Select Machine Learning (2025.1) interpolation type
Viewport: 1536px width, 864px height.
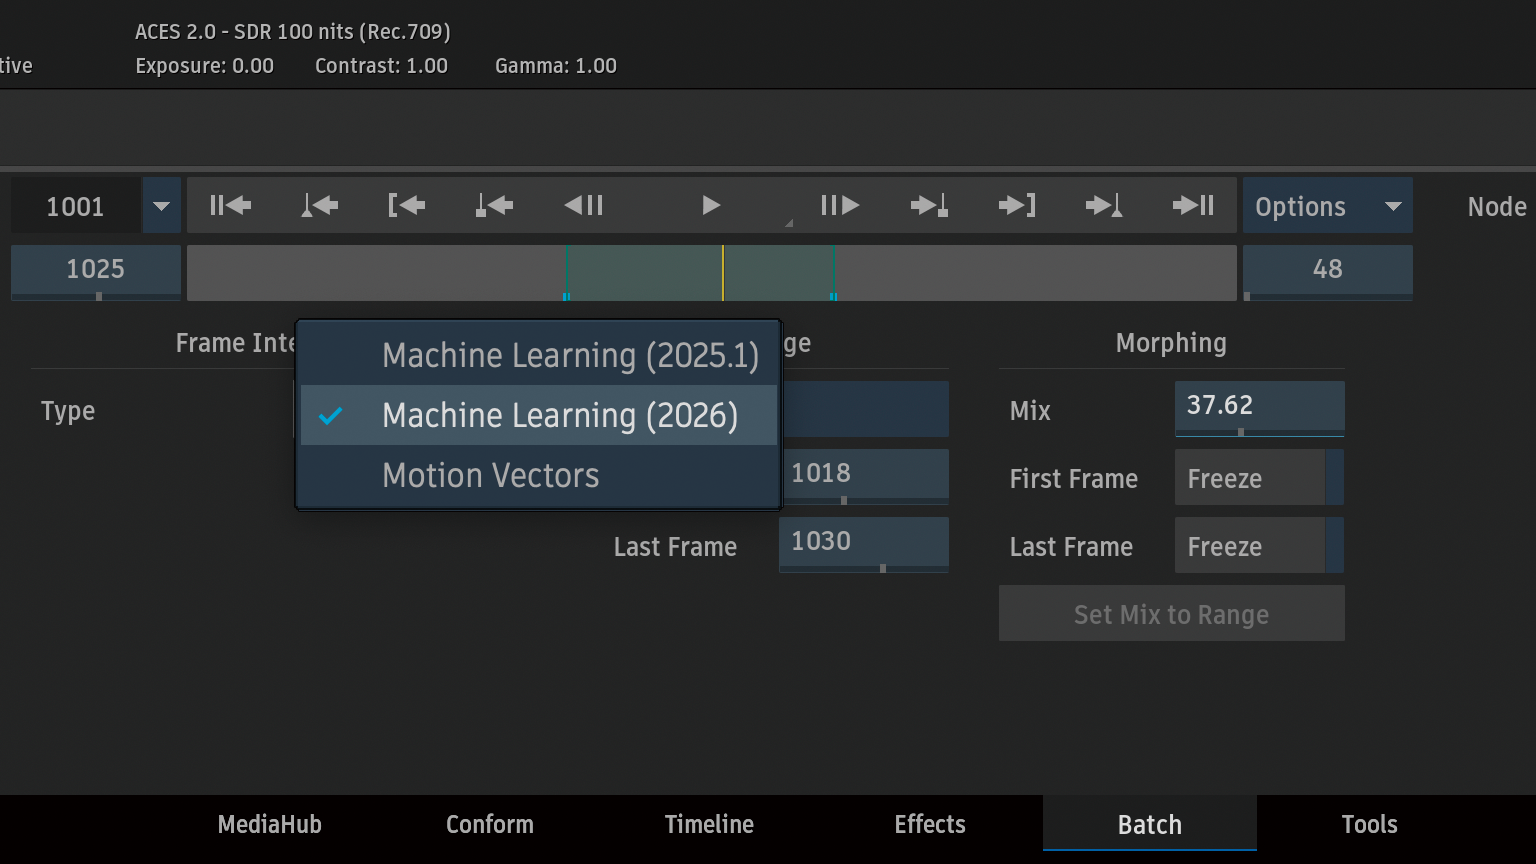(570, 356)
